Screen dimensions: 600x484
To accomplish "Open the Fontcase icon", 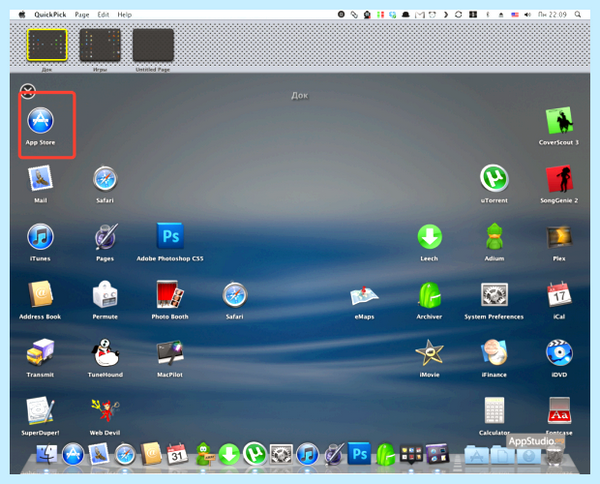I will [x=559, y=411].
